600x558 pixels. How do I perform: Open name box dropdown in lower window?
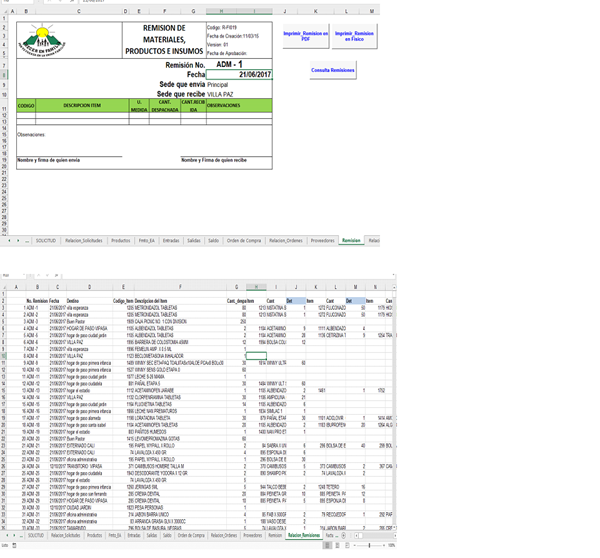[24, 275]
